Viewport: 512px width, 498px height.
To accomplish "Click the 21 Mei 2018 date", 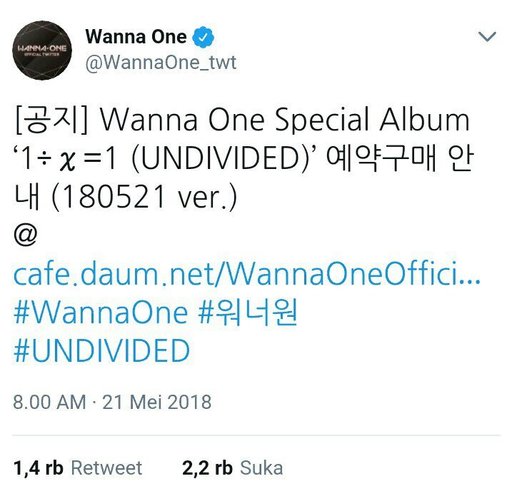I will [157, 402].
